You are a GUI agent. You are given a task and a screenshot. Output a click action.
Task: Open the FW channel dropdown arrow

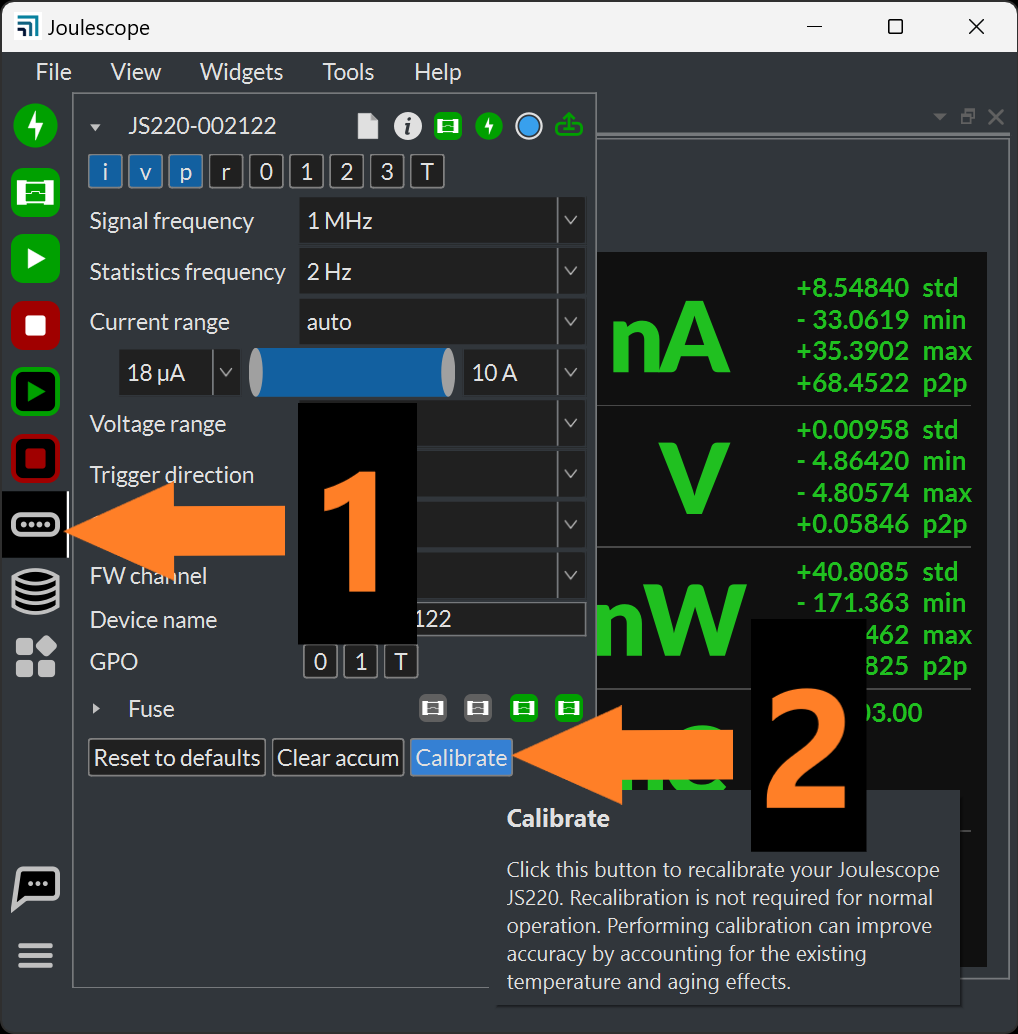(x=571, y=575)
